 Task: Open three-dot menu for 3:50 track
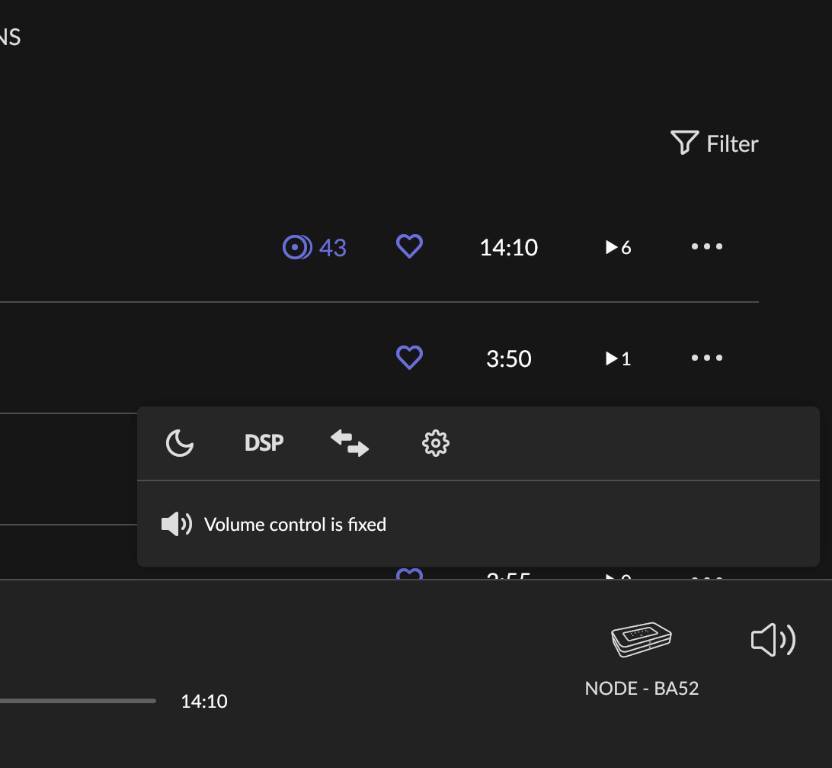point(707,358)
